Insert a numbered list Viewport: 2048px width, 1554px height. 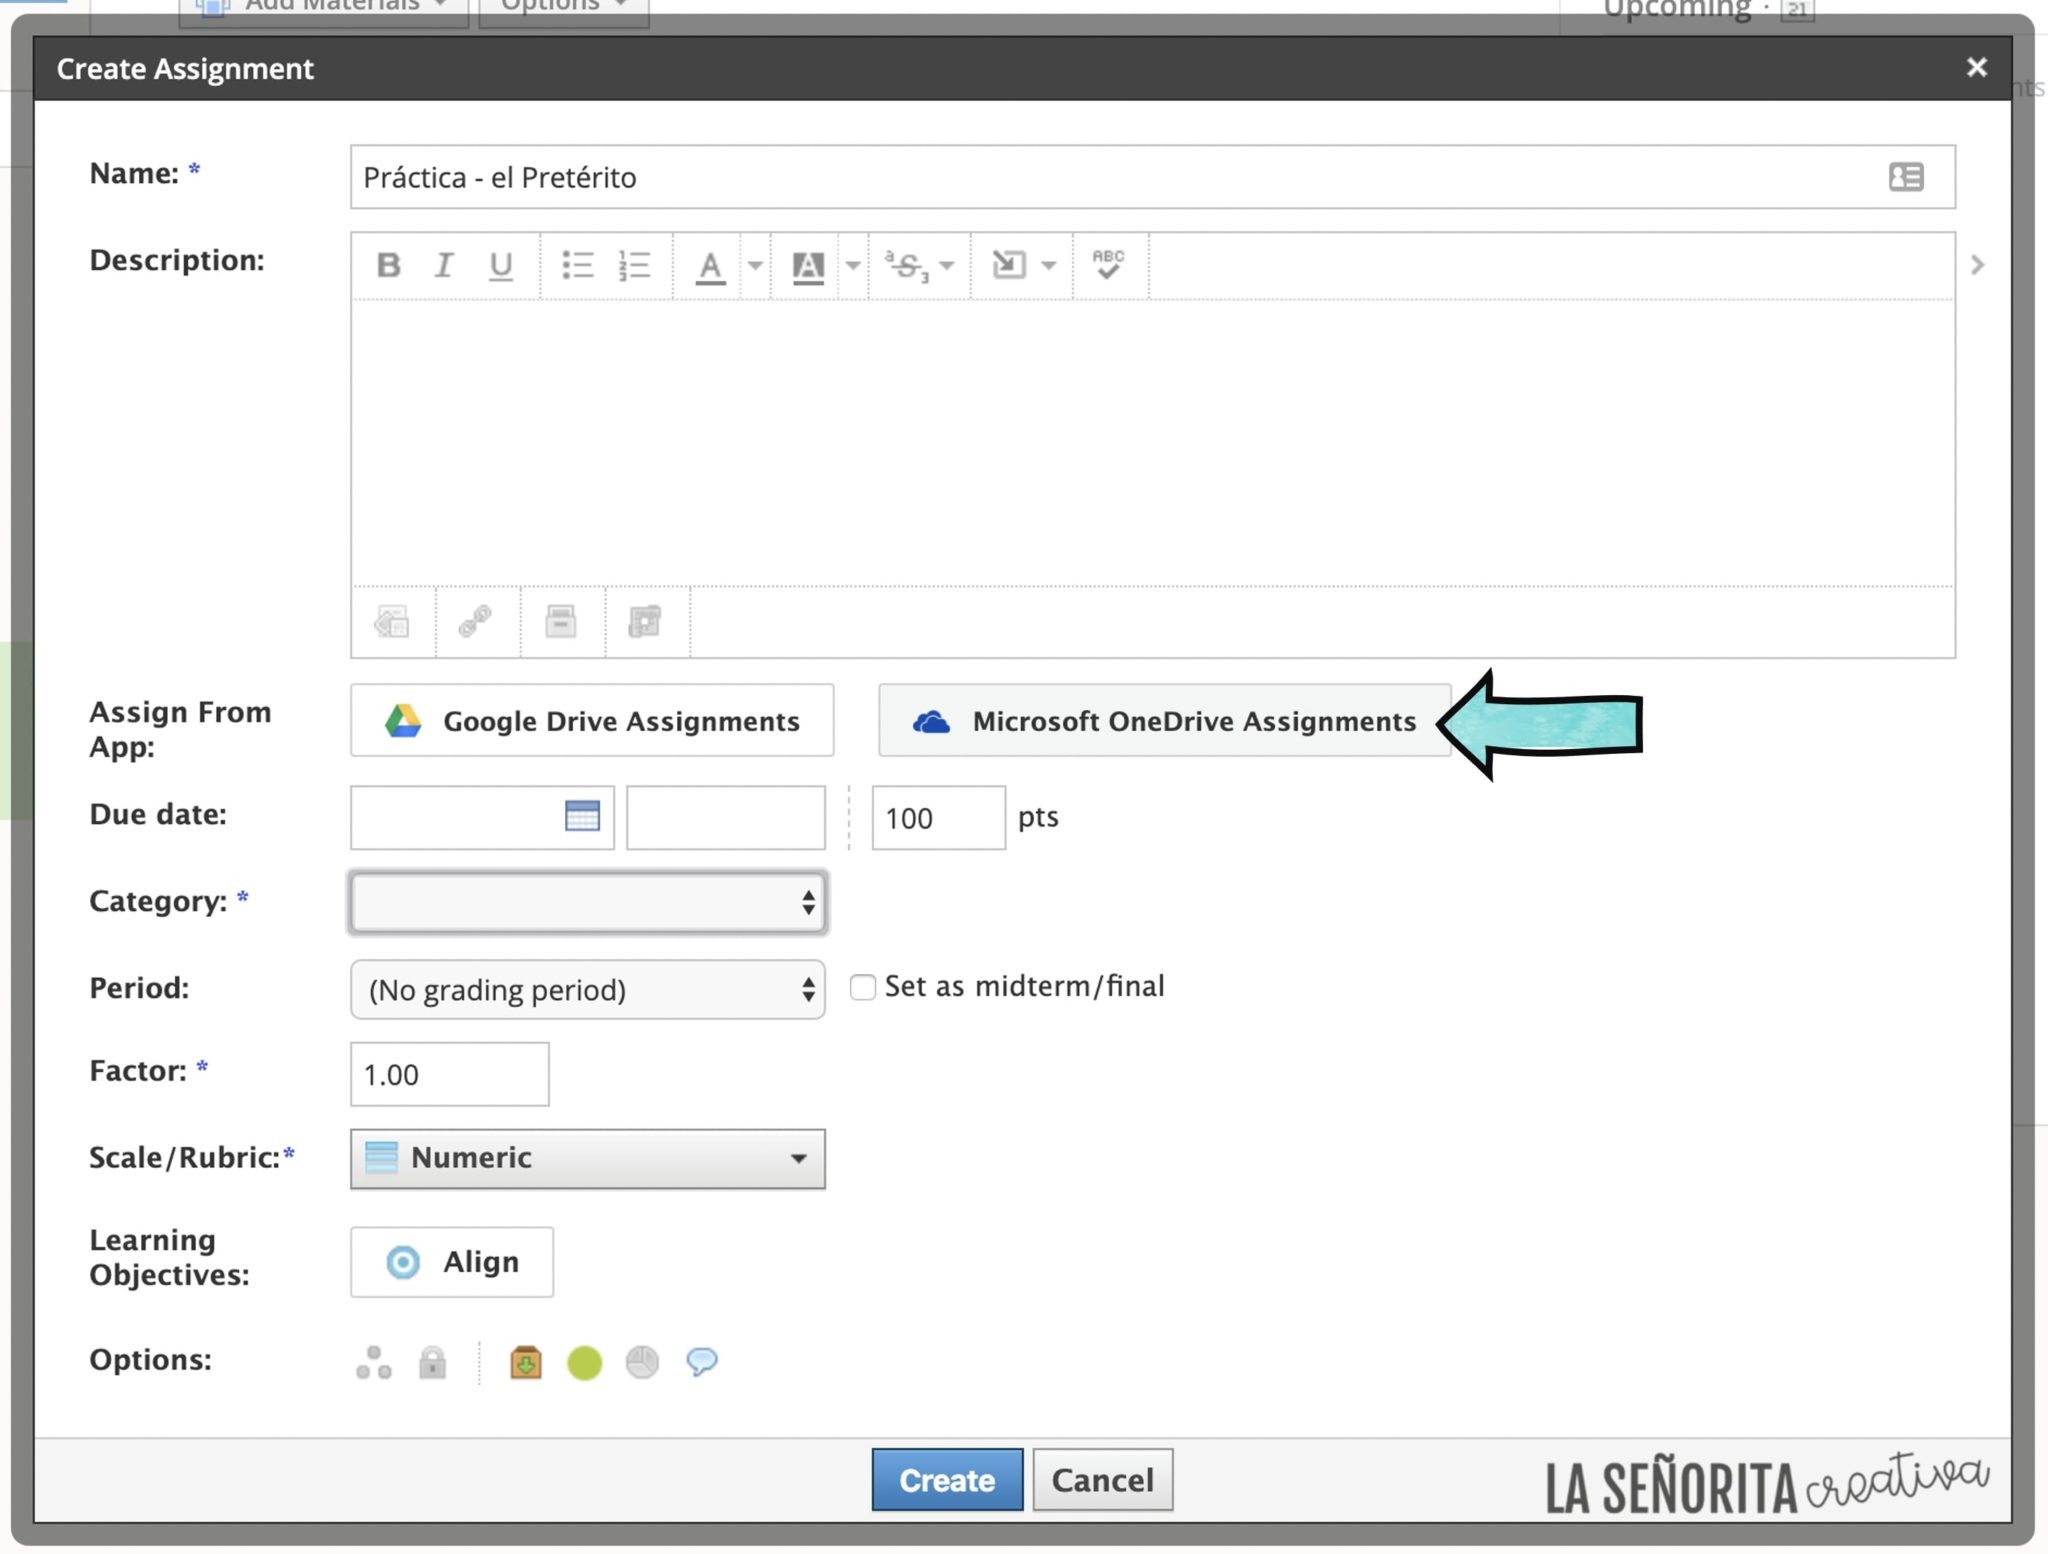coord(634,265)
